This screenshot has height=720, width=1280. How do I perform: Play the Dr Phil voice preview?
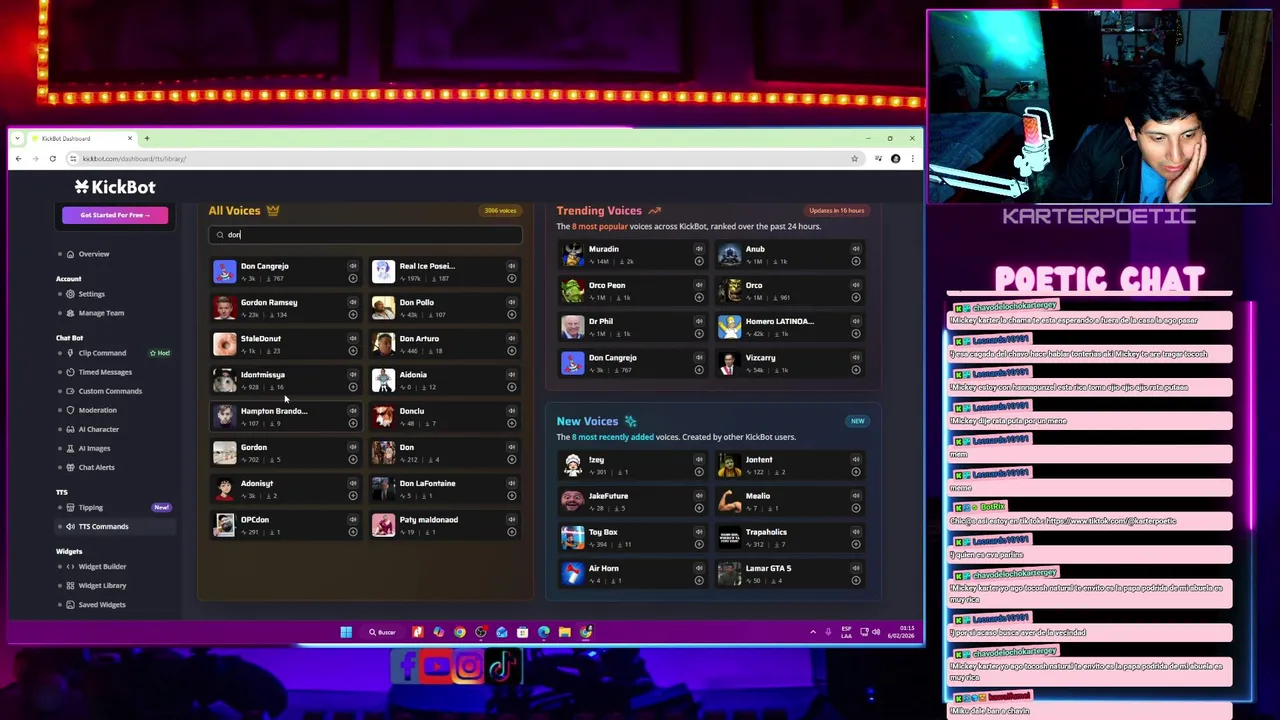[698, 321]
